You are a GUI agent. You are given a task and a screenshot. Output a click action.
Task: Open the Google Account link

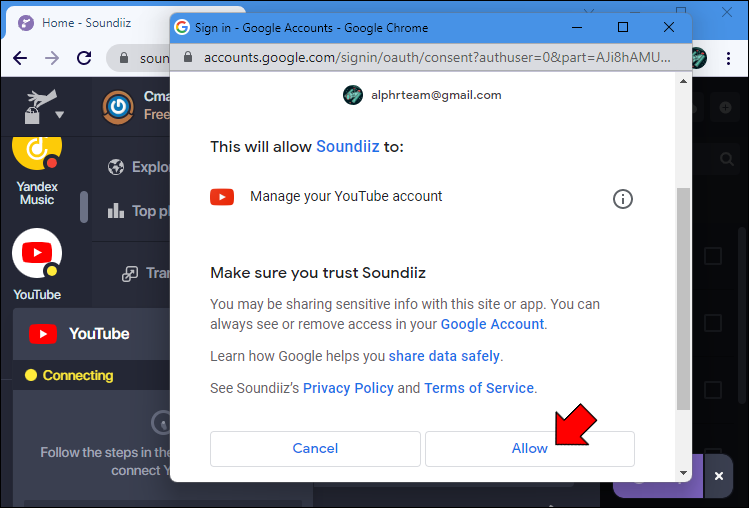tap(492, 324)
